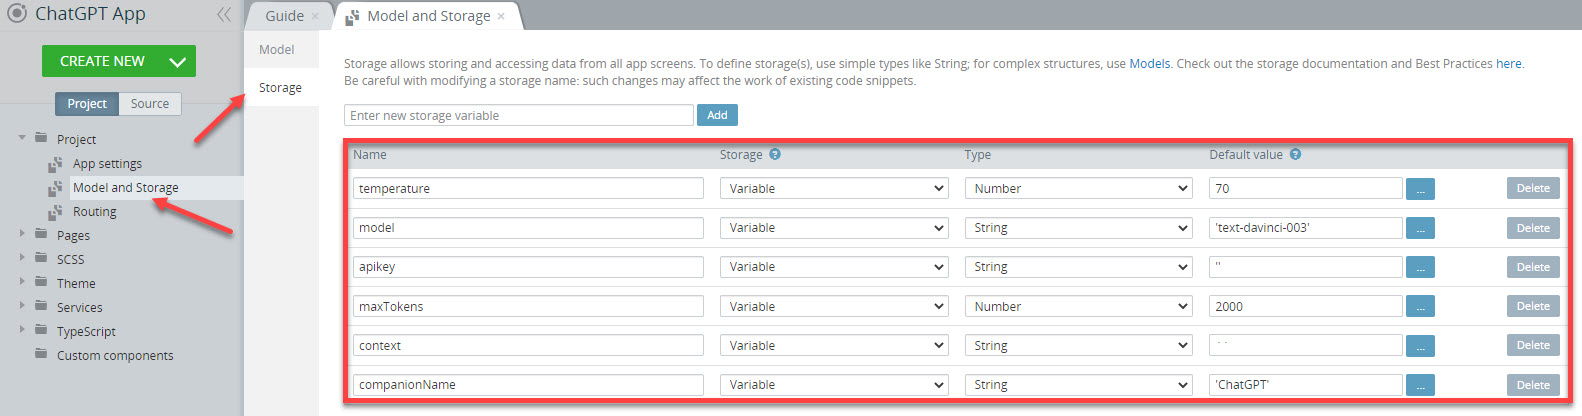Click the App settings puzzle icon

56,164
